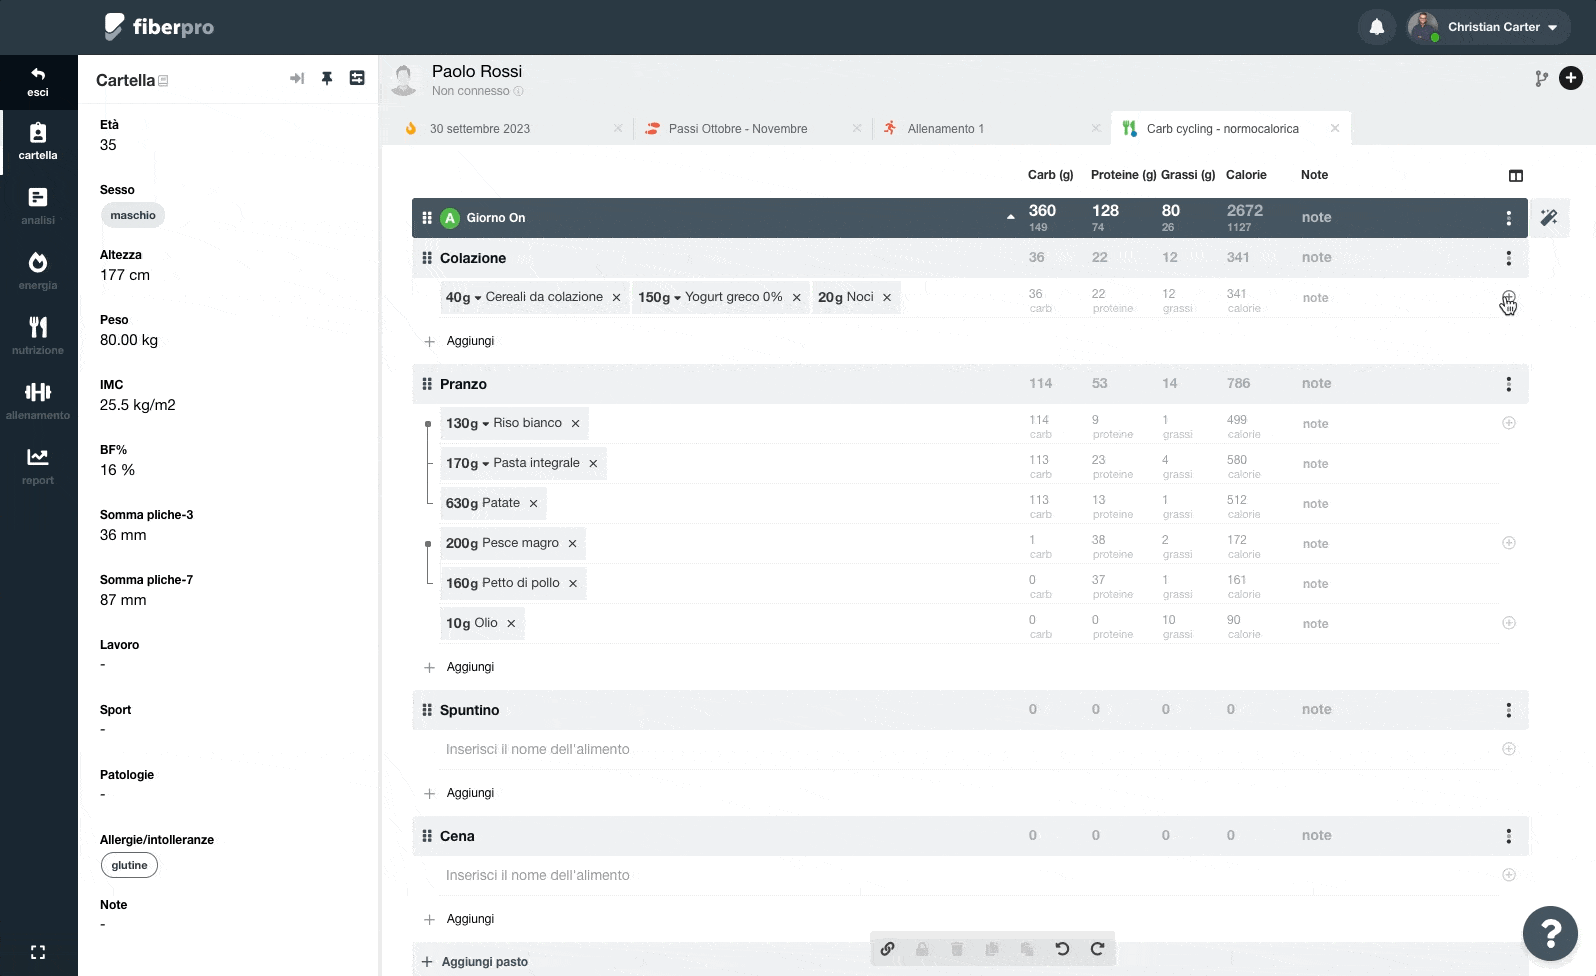Viewport: 1596px width, 976px height.
Task: Open the energia flame sidebar icon
Action: click(38, 262)
